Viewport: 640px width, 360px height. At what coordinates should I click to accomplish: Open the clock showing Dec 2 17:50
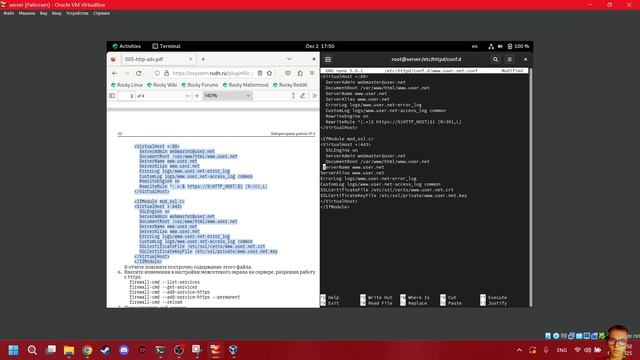point(320,46)
